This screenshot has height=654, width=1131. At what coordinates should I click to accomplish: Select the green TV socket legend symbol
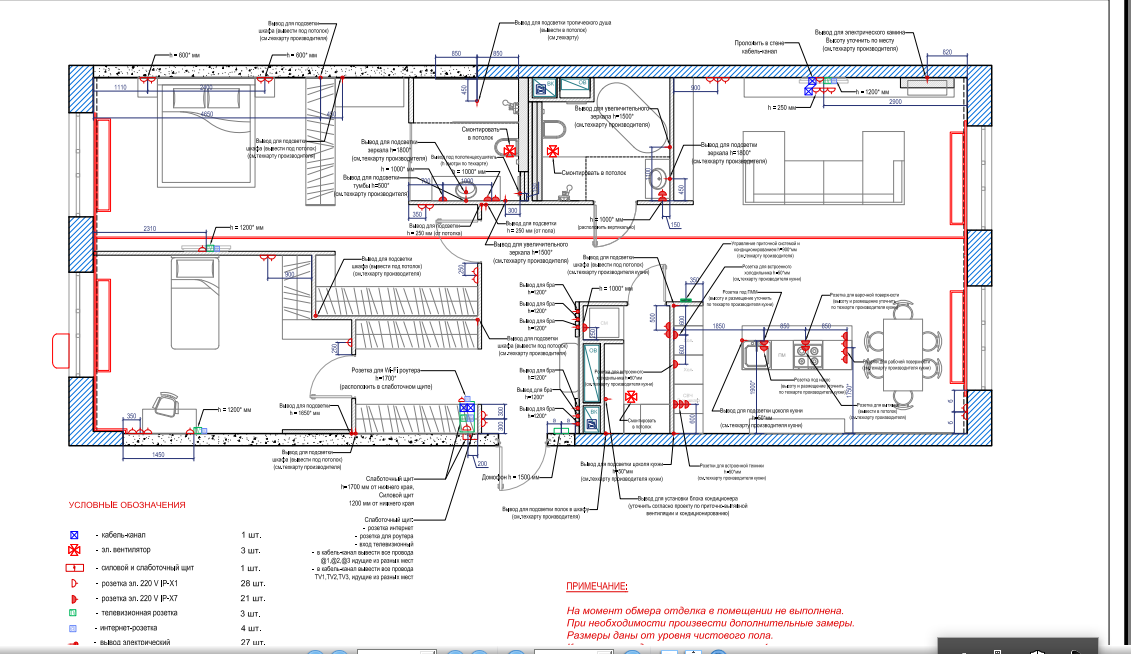point(74,612)
